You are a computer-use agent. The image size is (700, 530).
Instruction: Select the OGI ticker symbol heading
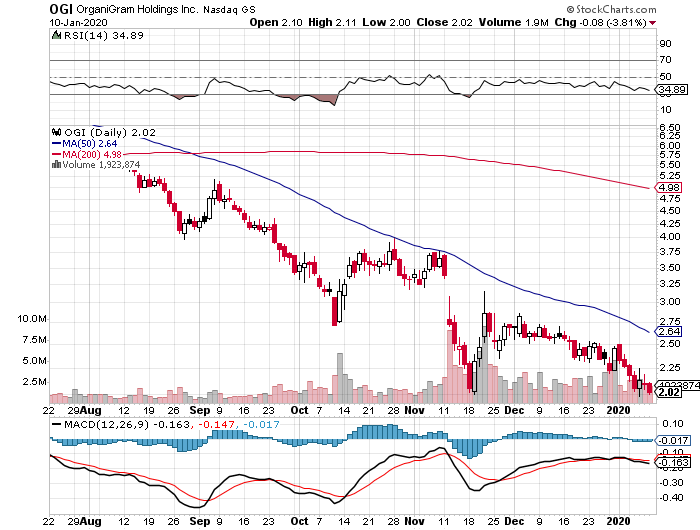click(61, 9)
